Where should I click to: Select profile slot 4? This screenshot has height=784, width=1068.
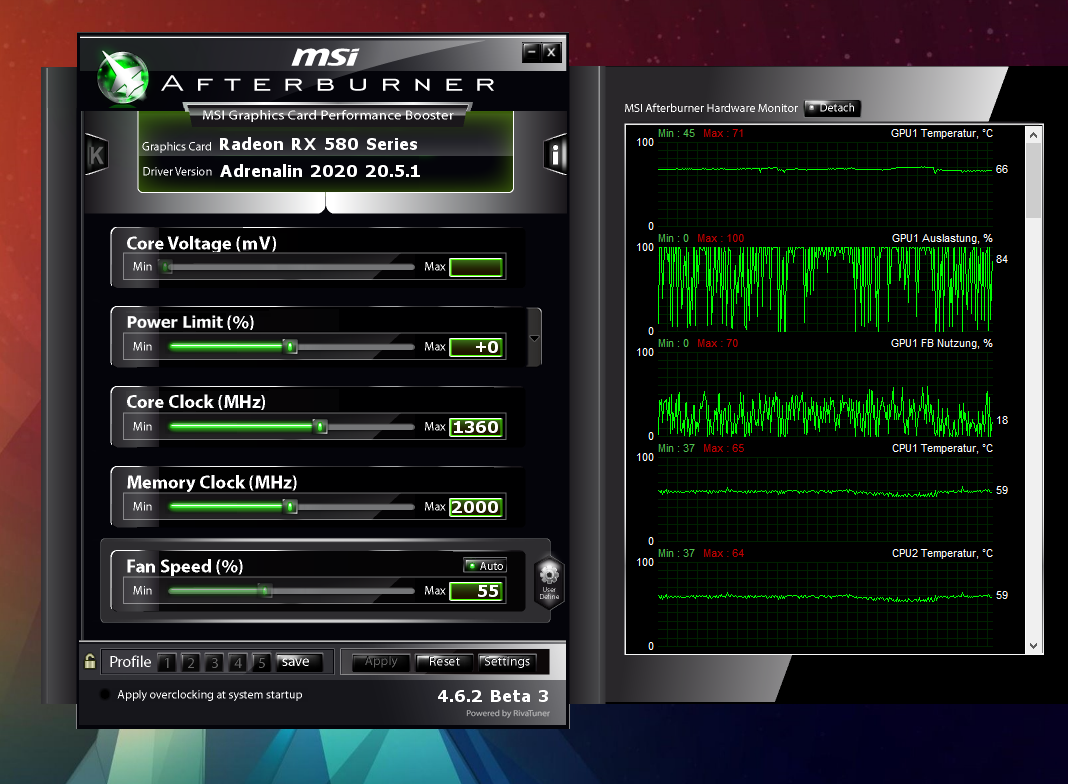238,662
